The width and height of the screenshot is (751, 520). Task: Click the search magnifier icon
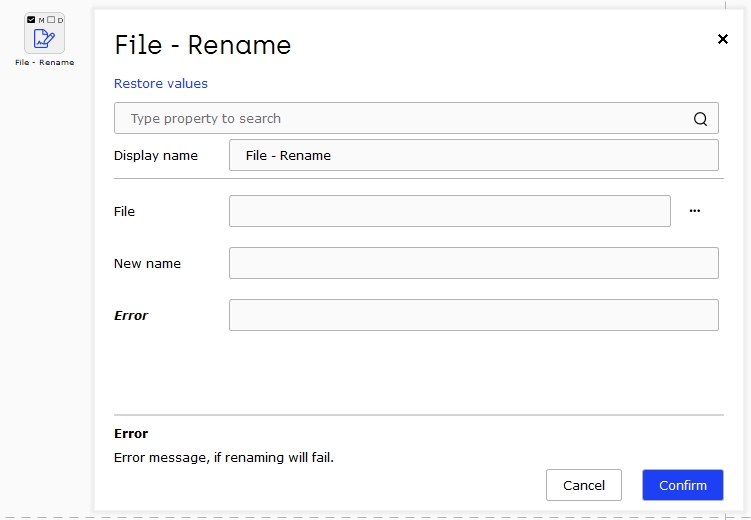coord(700,118)
